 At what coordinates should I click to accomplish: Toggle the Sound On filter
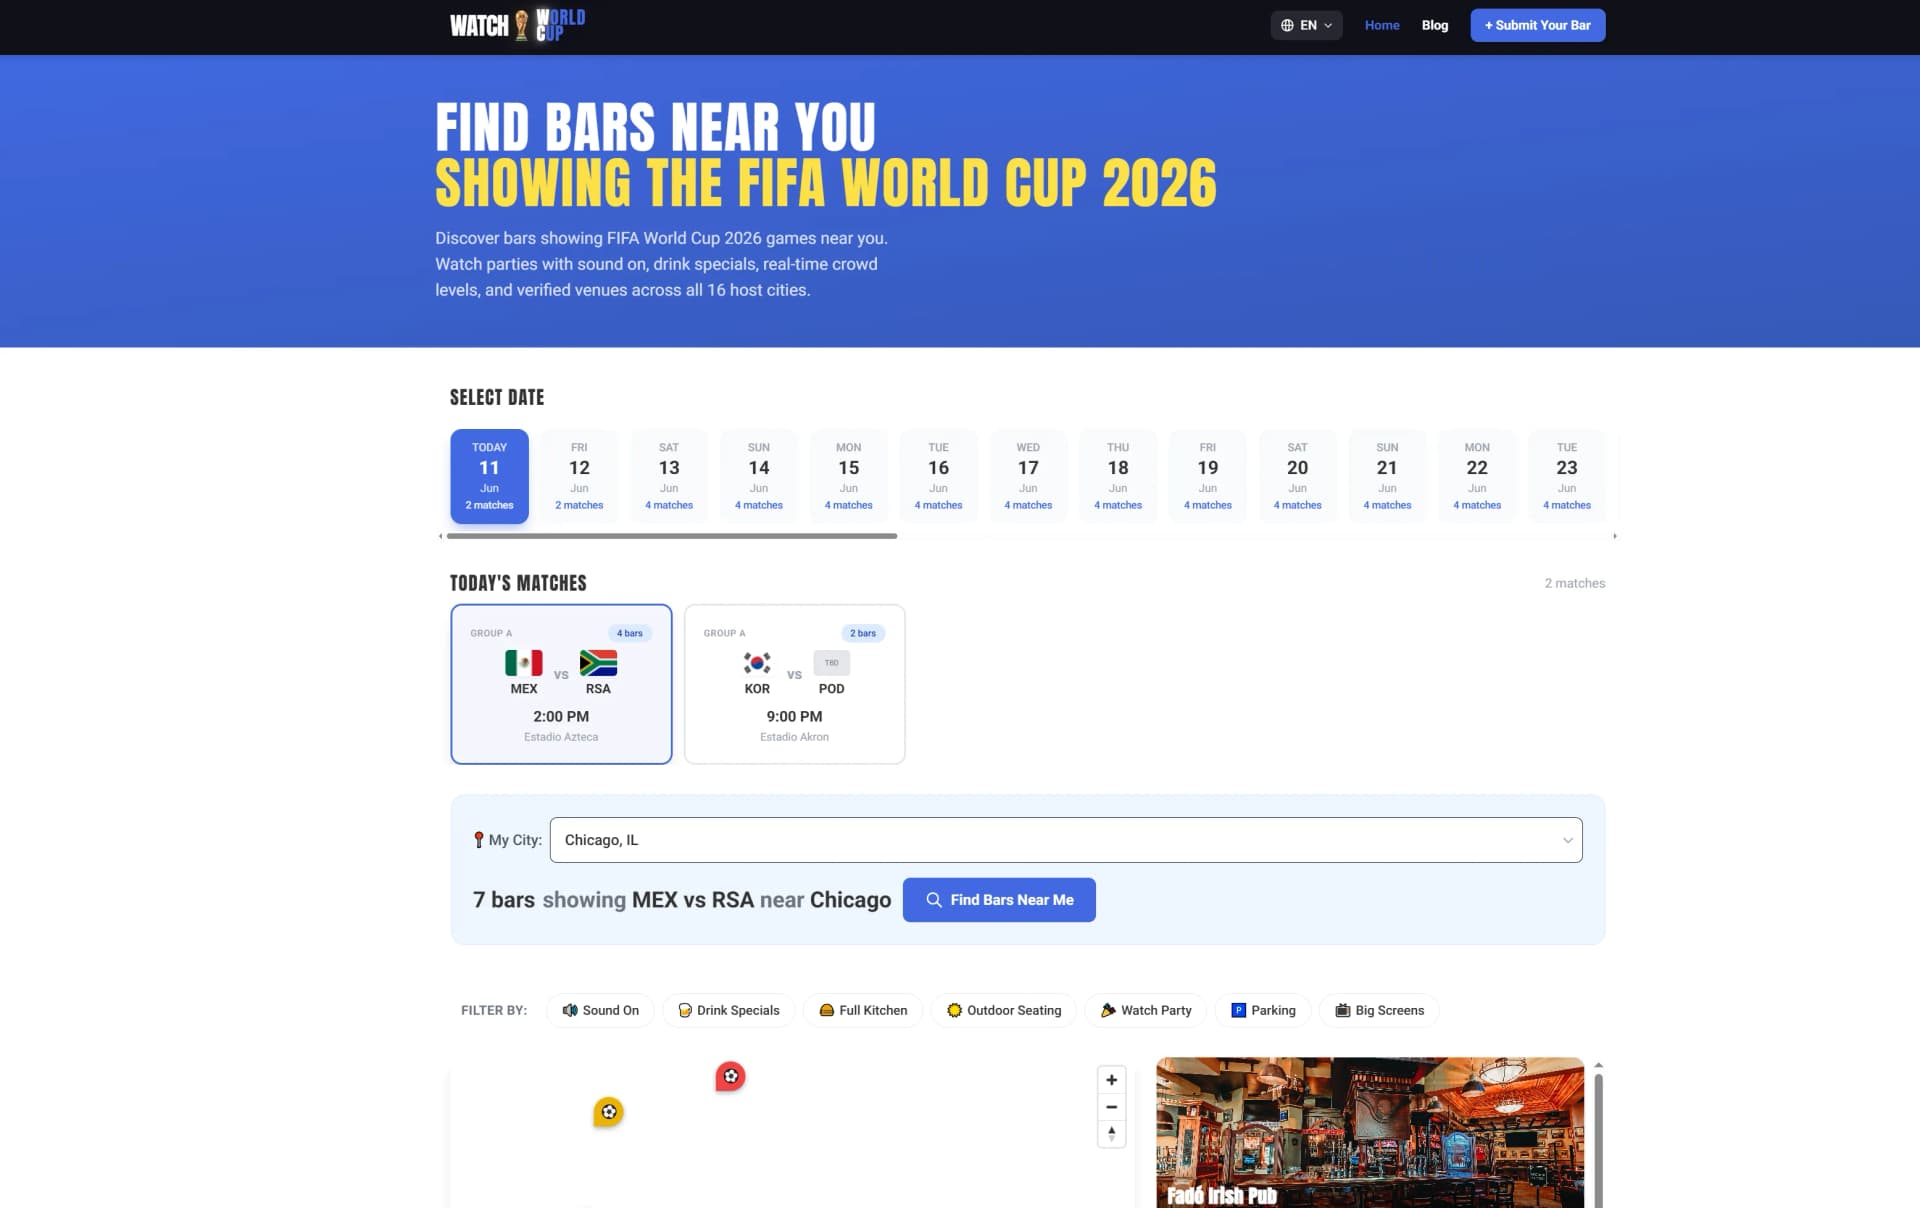[600, 1010]
